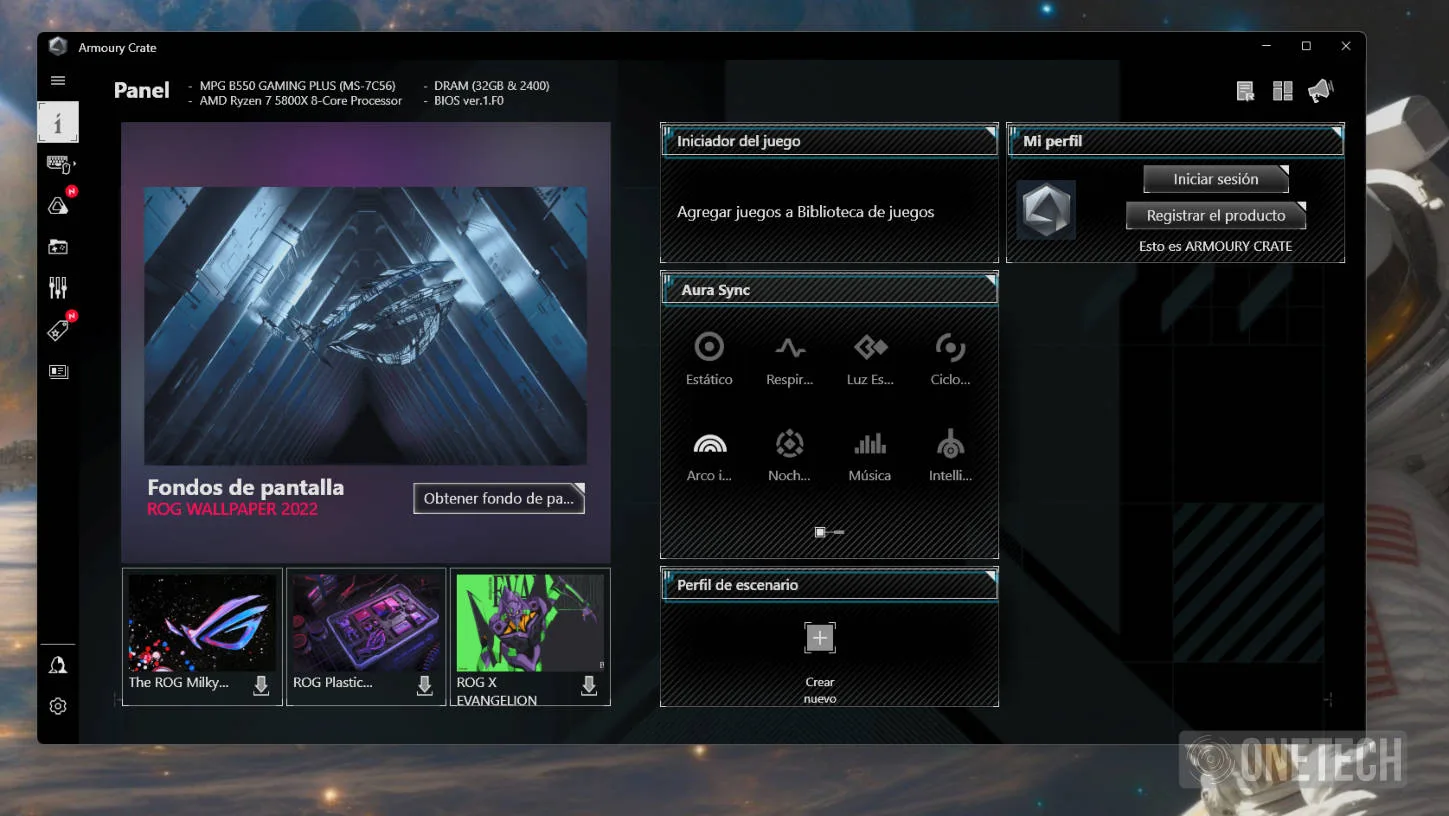The width and height of the screenshot is (1449, 816).
Task: Open the featured deals tag icon in sidebar
Action: point(59,329)
